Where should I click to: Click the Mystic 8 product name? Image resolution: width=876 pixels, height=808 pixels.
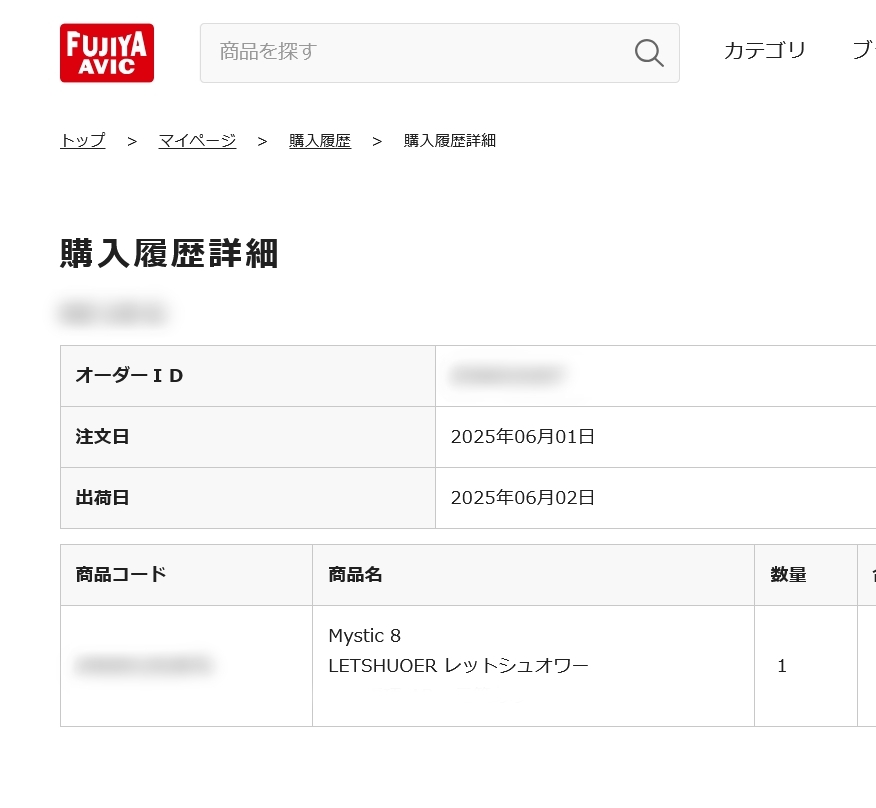point(364,635)
